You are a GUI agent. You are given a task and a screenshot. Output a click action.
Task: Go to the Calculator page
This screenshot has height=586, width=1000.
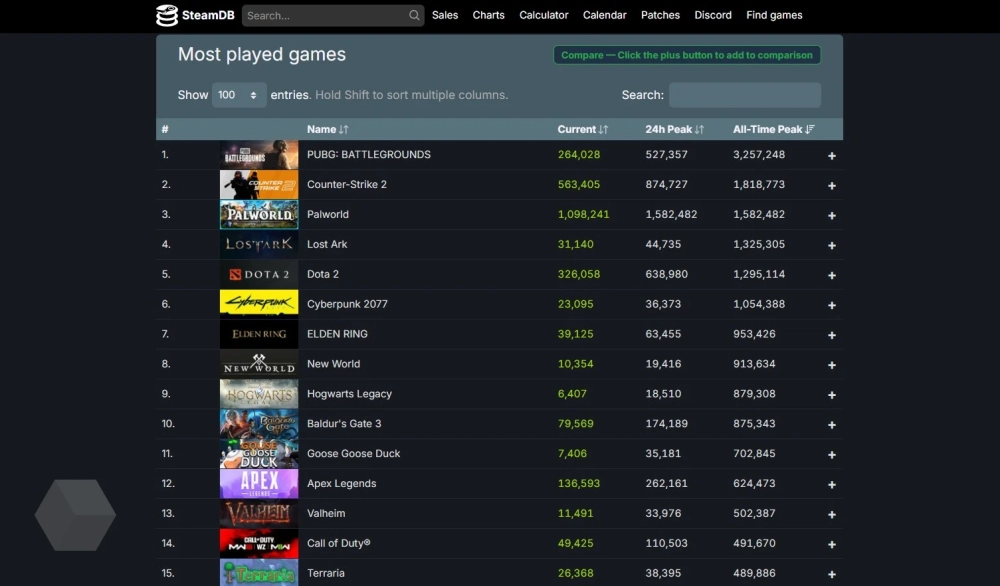click(543, 15)
